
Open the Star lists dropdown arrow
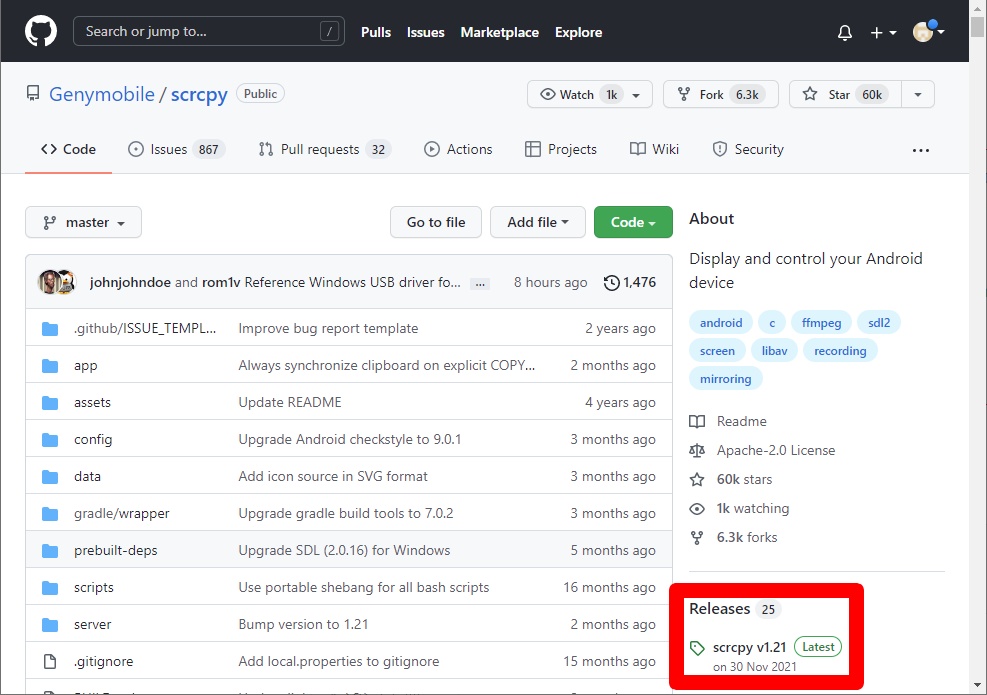(x=918, y=94)
